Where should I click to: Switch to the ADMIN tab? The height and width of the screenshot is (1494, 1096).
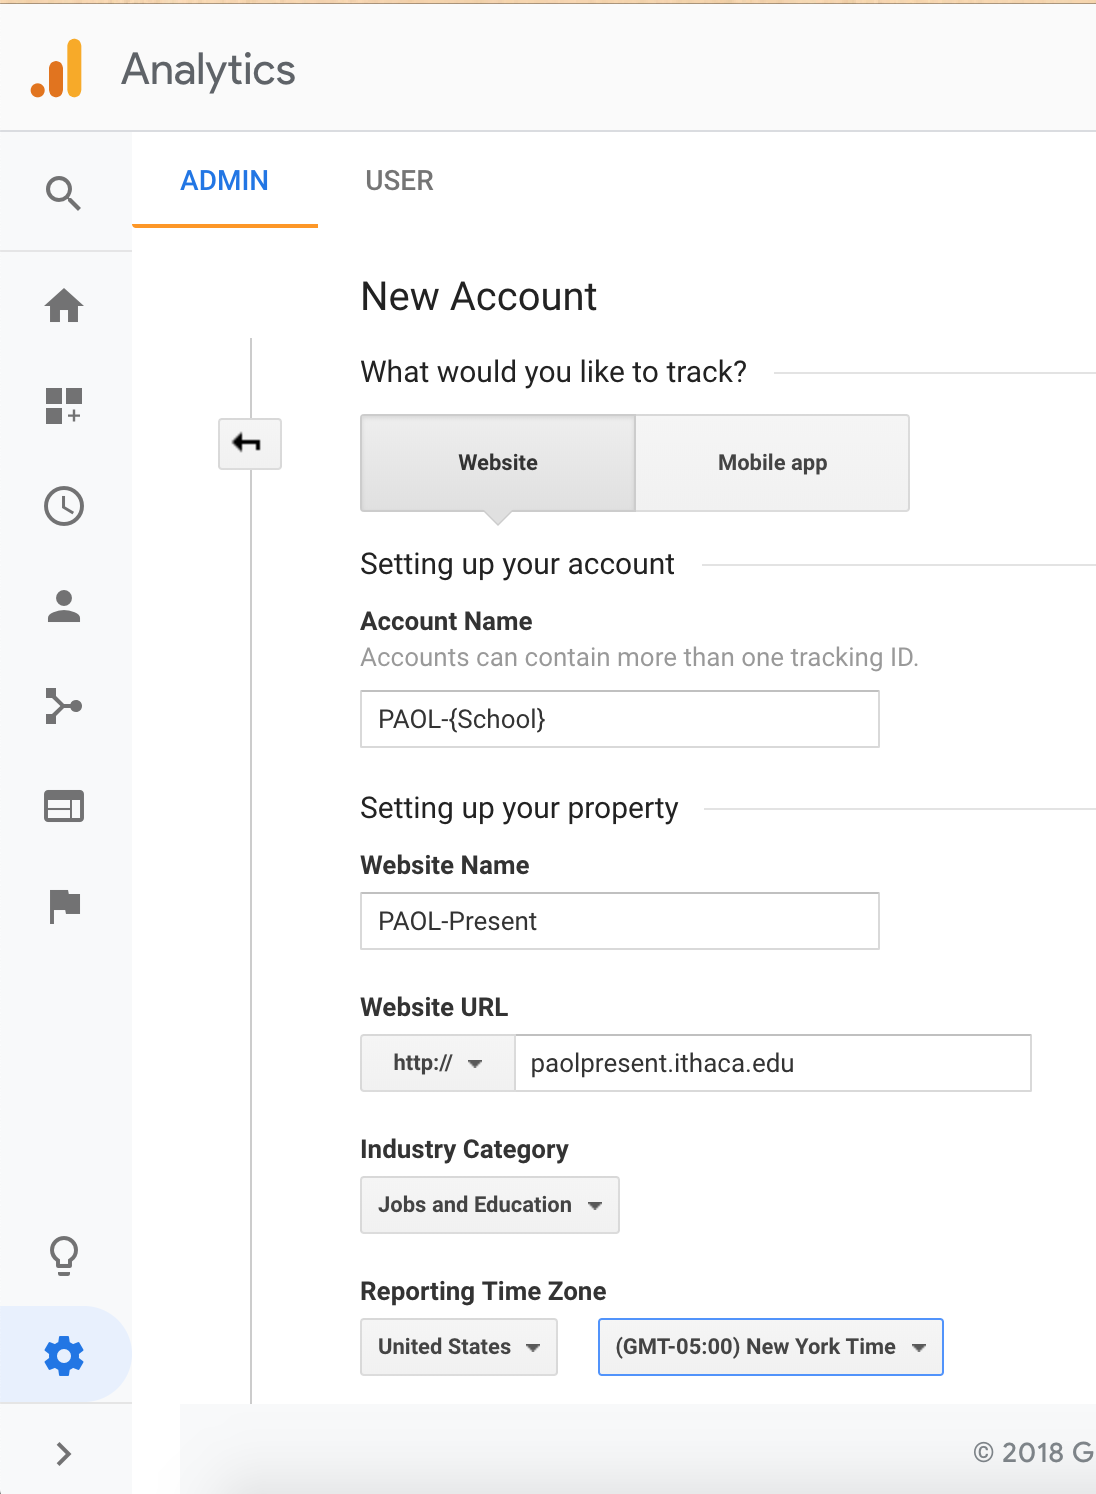[224, 181]
